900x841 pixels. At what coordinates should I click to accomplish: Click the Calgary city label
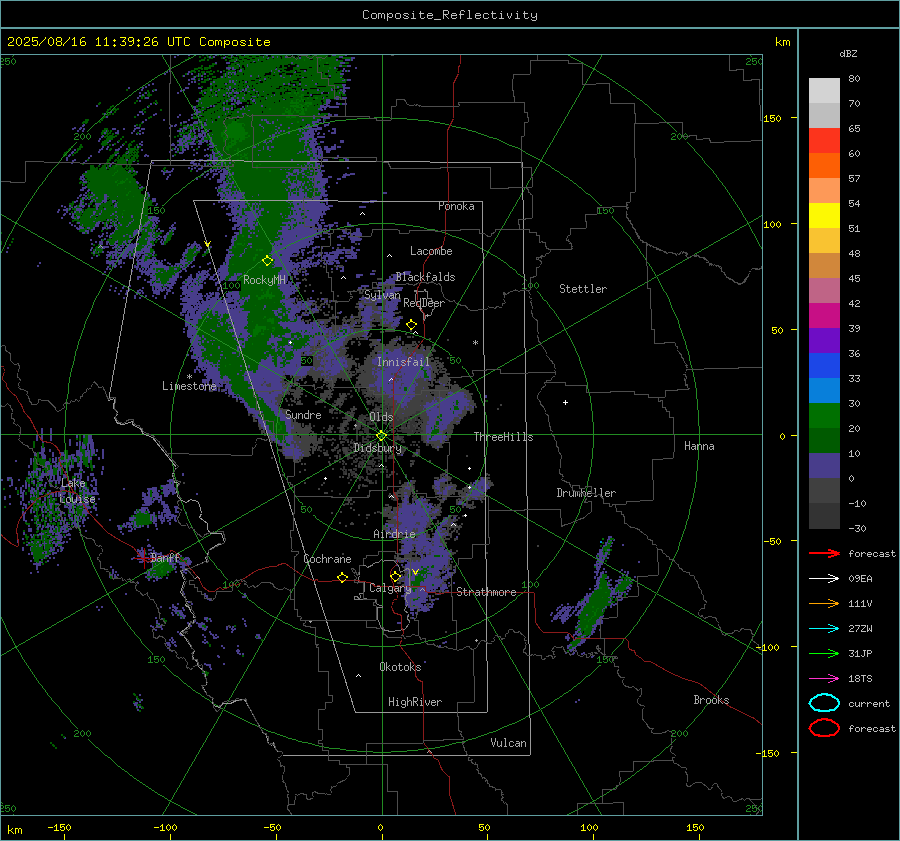point(390,588)
